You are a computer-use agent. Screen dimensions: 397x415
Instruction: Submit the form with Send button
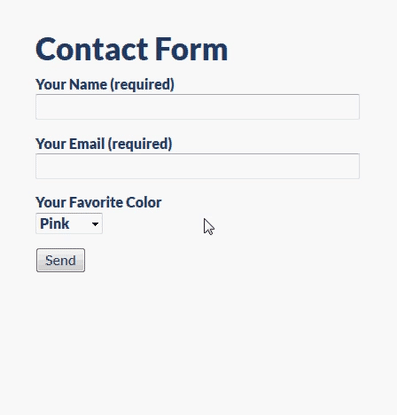tap(60, 260)
